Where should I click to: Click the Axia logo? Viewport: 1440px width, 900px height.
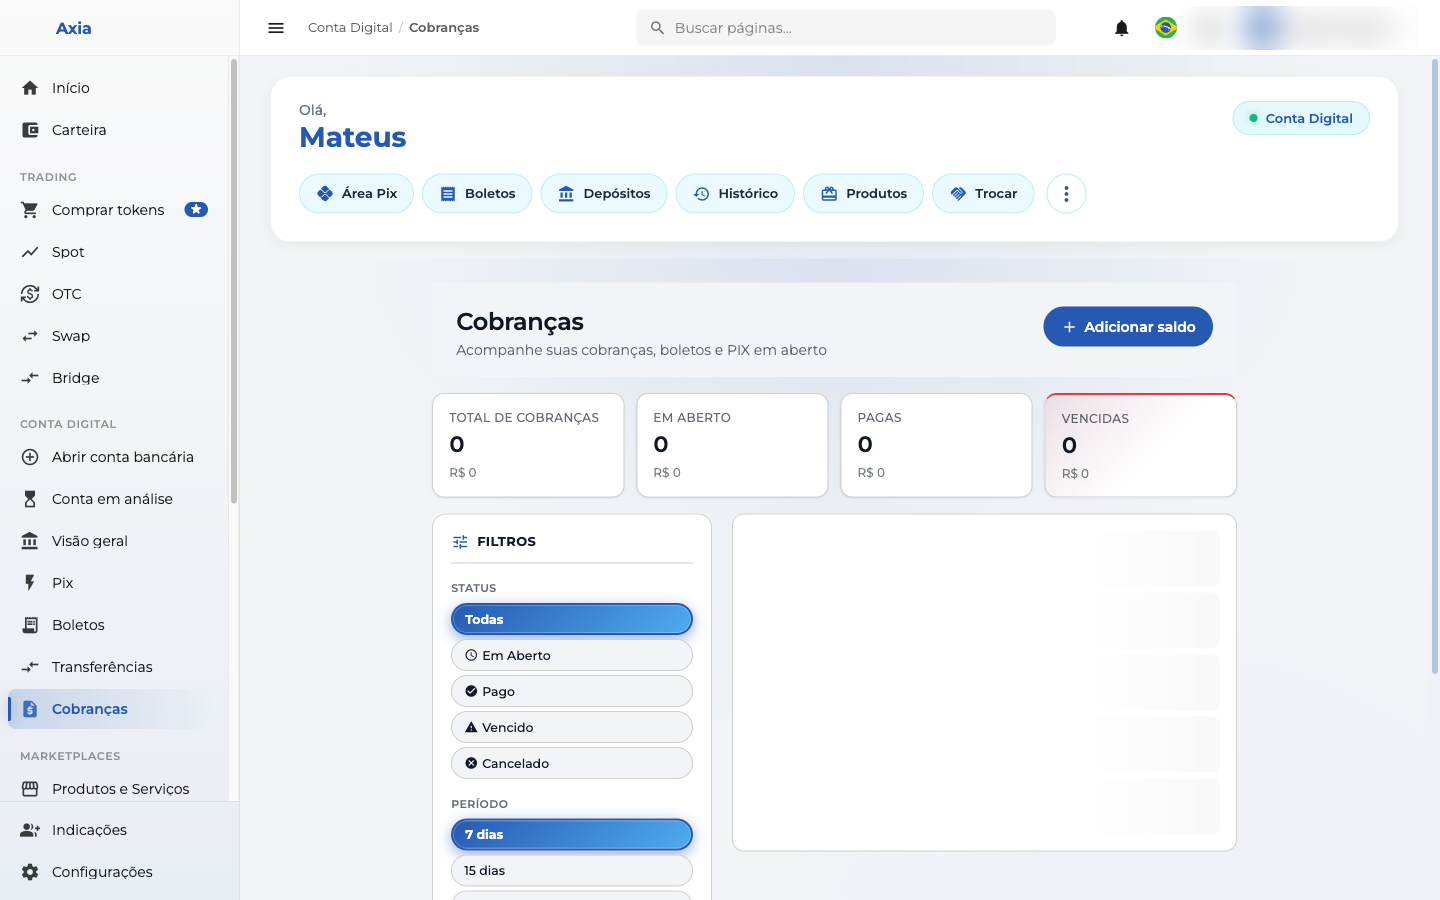(73, 28)
